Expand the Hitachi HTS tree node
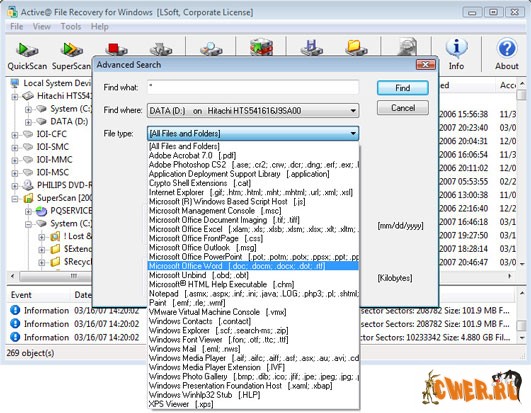Viewport: 531px width, 413px height. [x=15, y=97]
